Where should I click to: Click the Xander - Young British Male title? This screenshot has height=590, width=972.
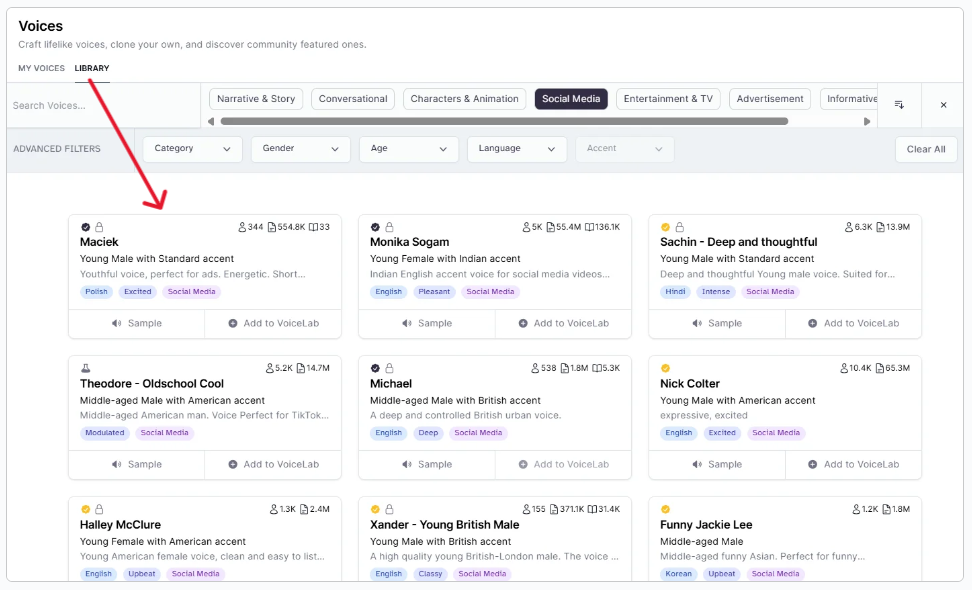(x=444, y=525)
